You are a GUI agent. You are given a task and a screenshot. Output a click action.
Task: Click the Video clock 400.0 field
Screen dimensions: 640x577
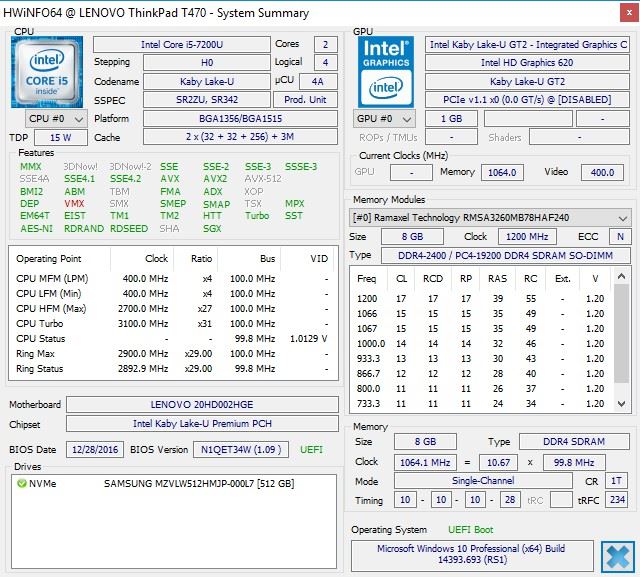pos(602,173)
